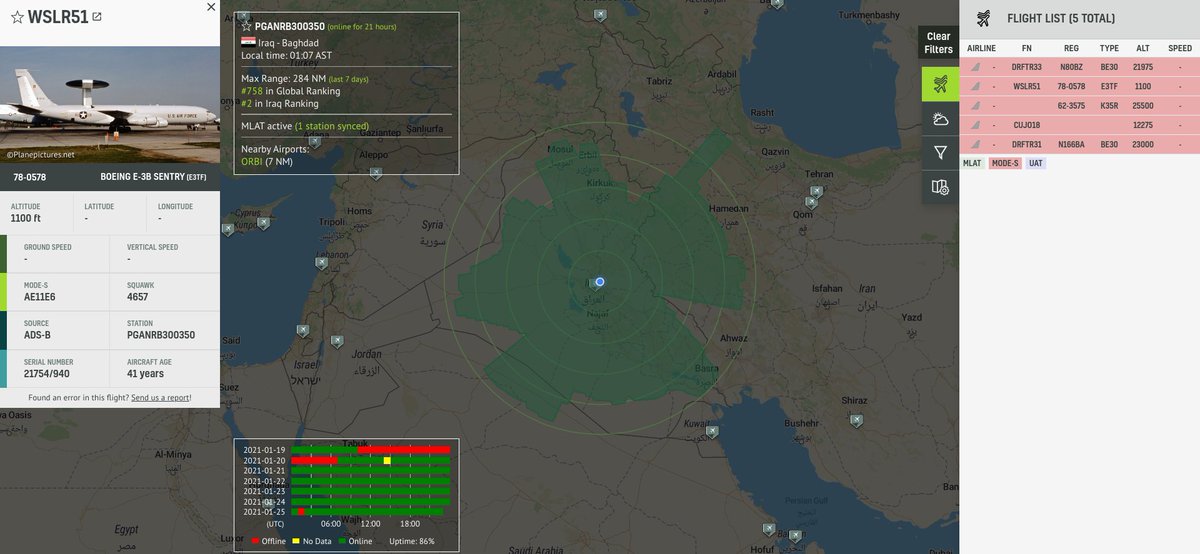1200x554 pixels.
Task: Select the DRFTR33 flight number in the list
Action: click(x=1027, y=67)
